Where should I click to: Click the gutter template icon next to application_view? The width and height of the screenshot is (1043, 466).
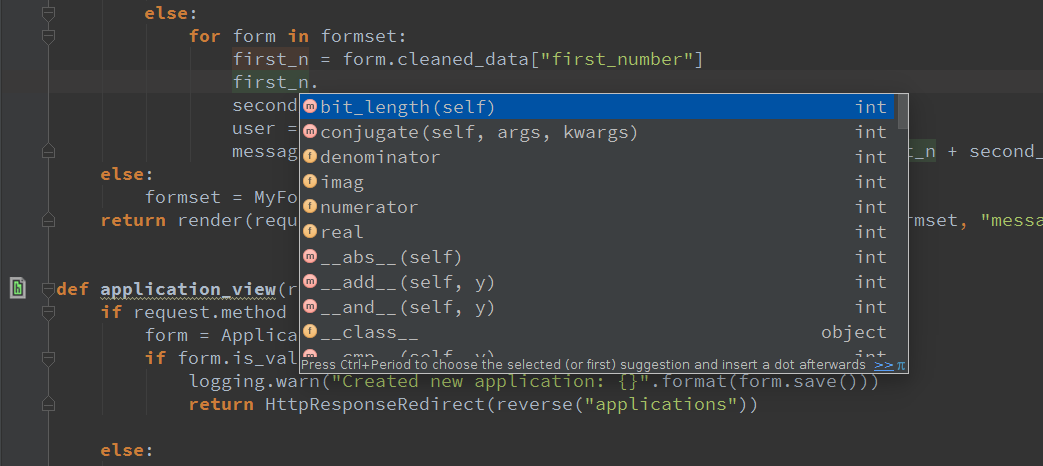click(x=18, y=288)
